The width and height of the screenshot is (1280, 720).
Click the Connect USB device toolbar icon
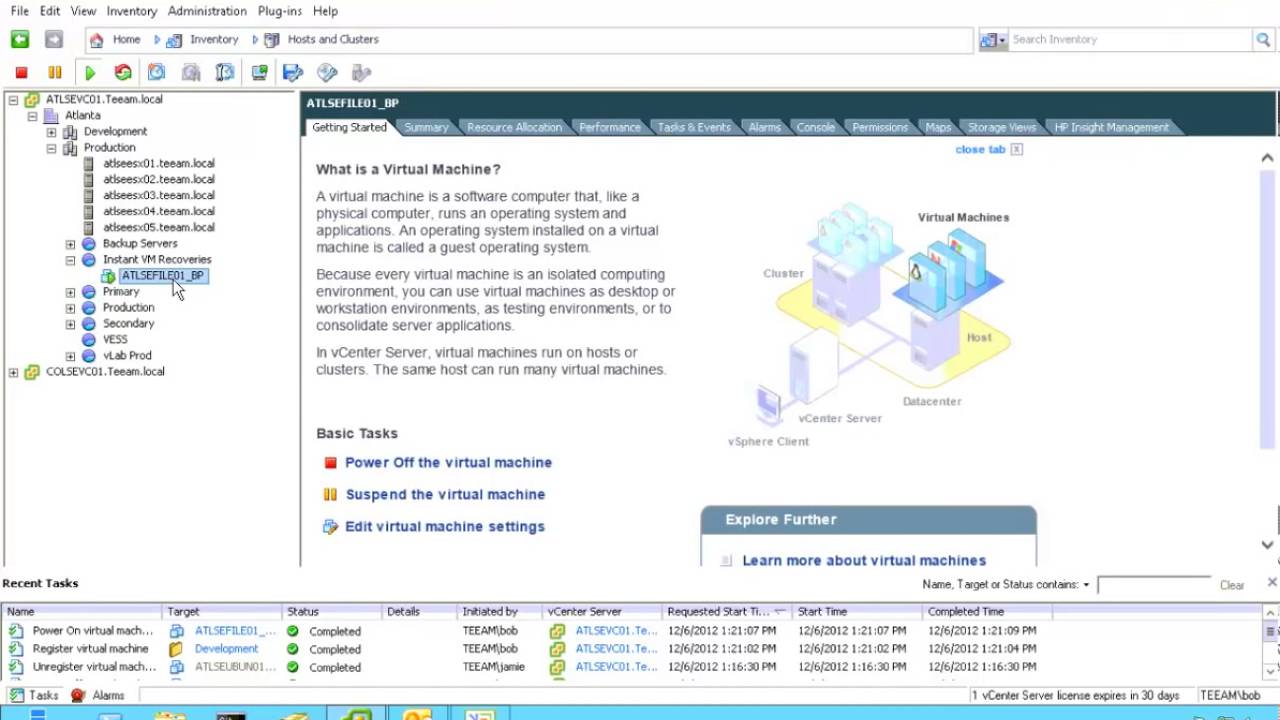coord(361,73)
